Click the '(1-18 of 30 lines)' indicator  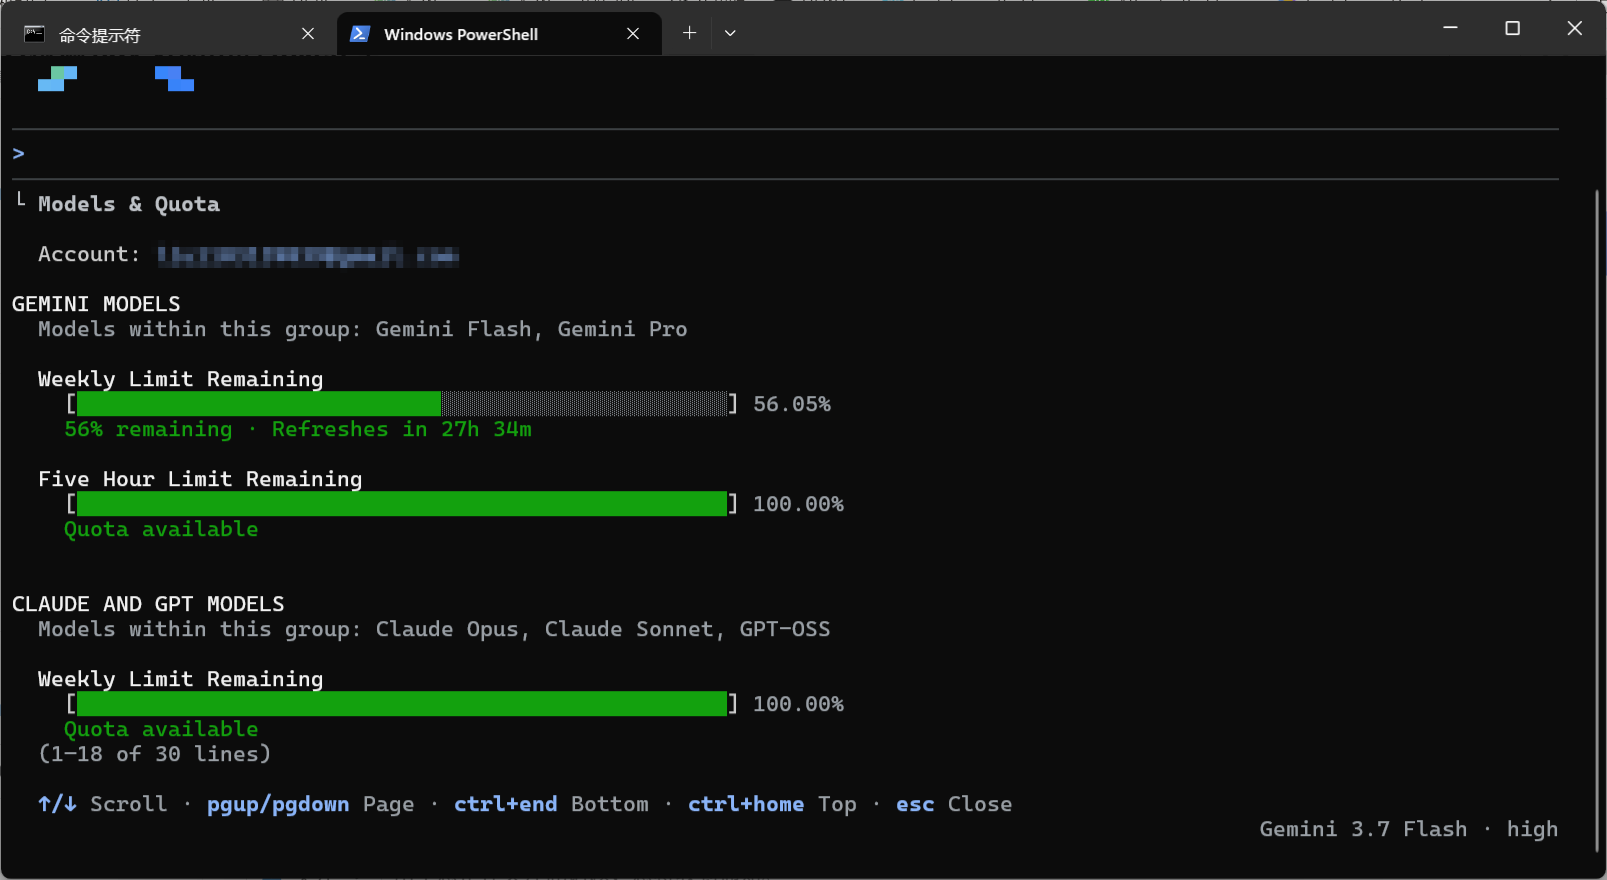[x=155, y=754]
